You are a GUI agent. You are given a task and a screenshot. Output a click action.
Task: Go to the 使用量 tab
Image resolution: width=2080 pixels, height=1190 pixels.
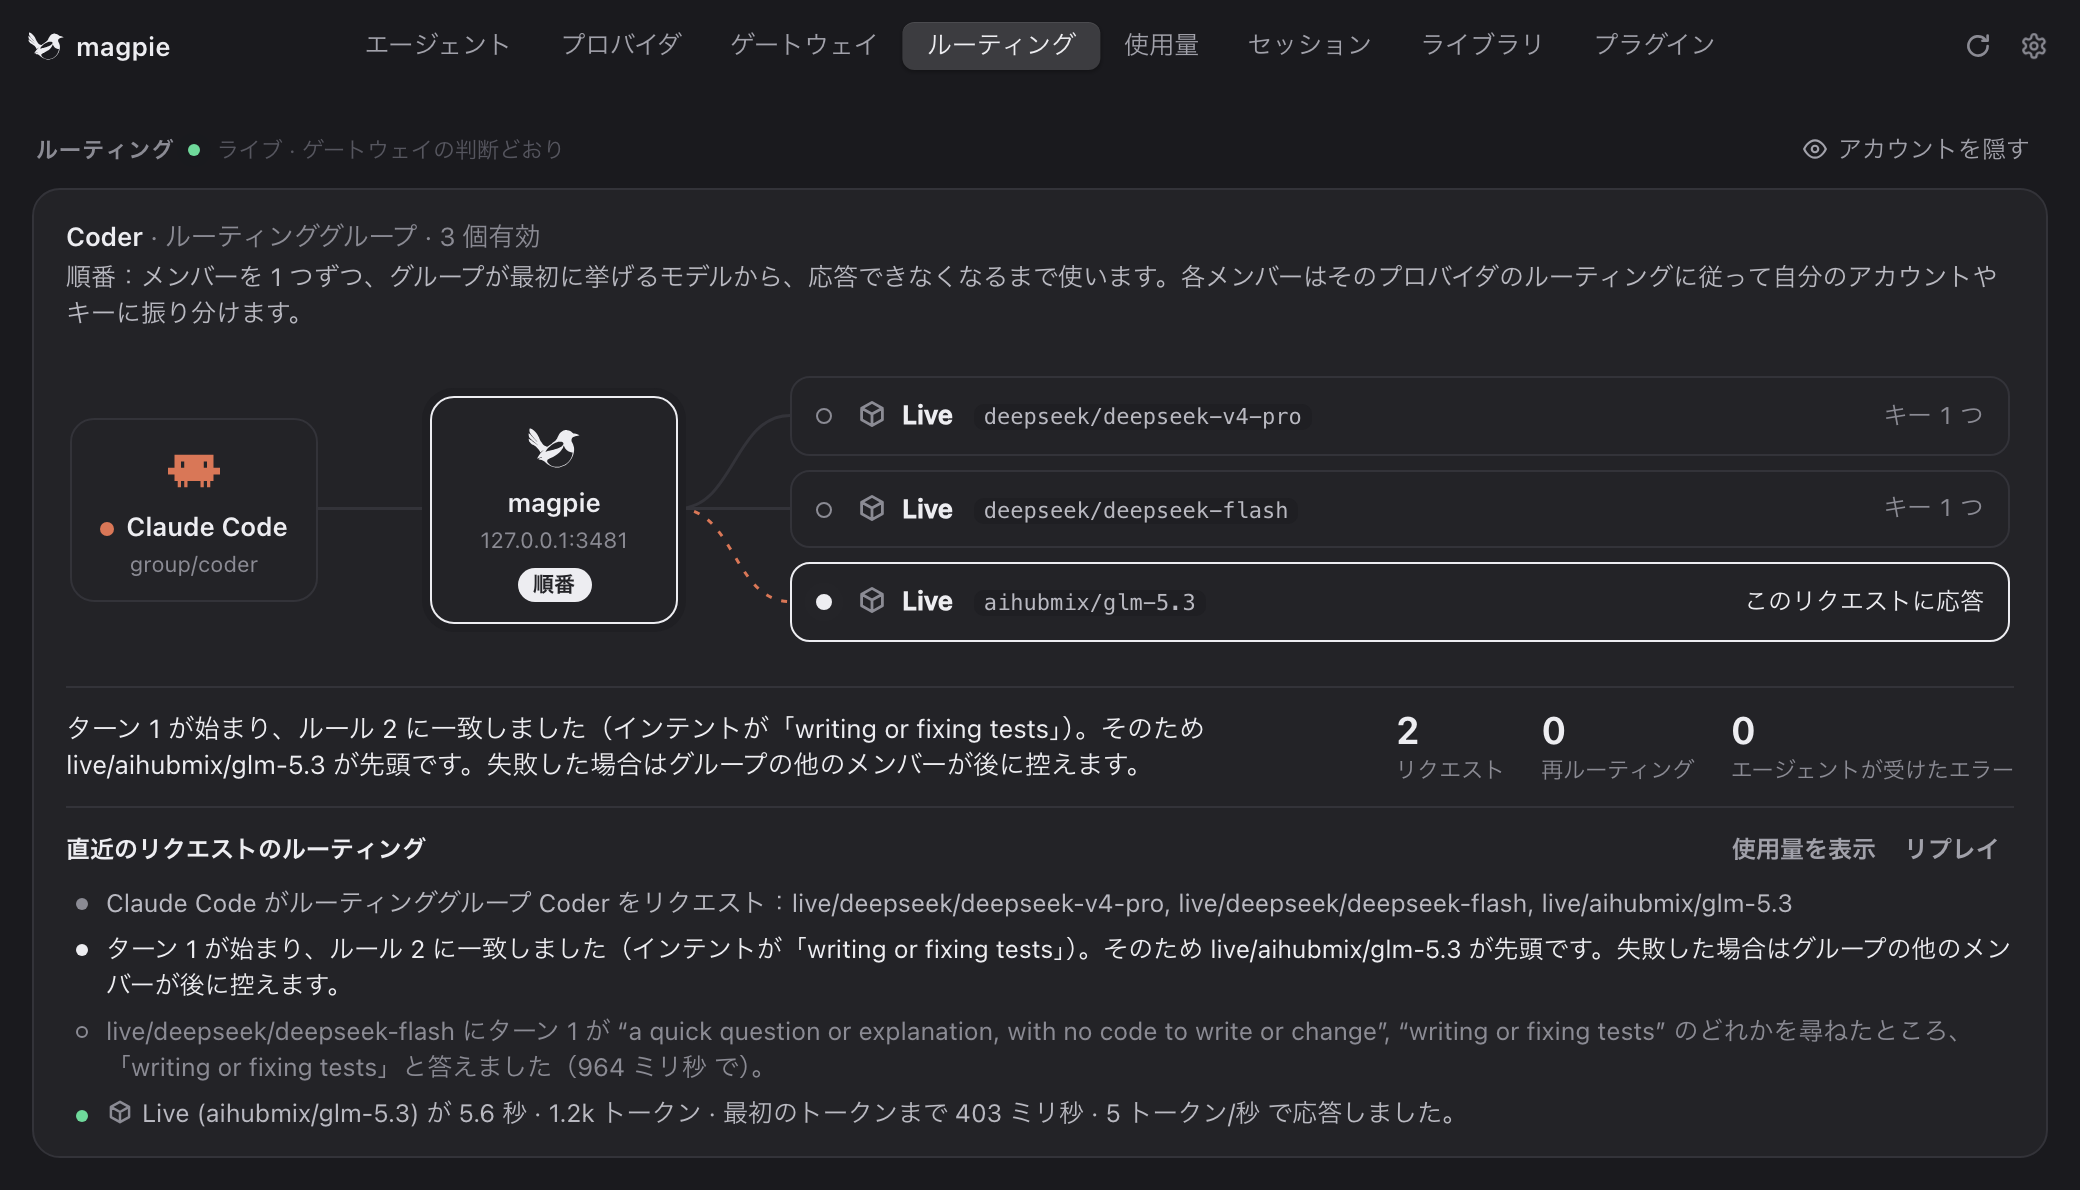coord(1161,45)
